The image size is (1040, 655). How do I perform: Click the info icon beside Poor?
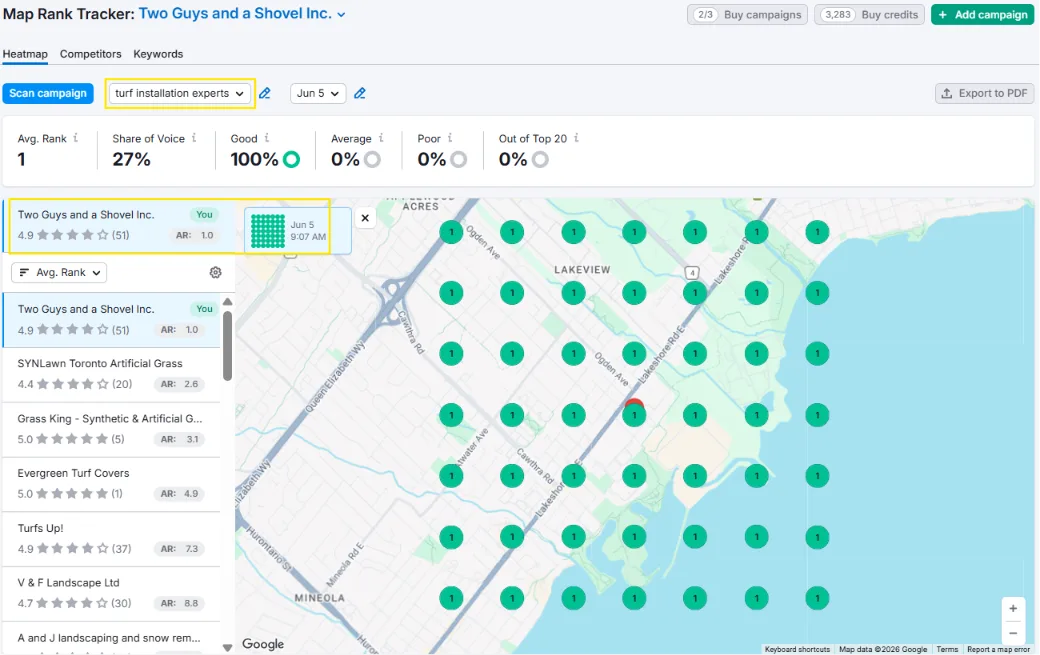click(450, 138)
